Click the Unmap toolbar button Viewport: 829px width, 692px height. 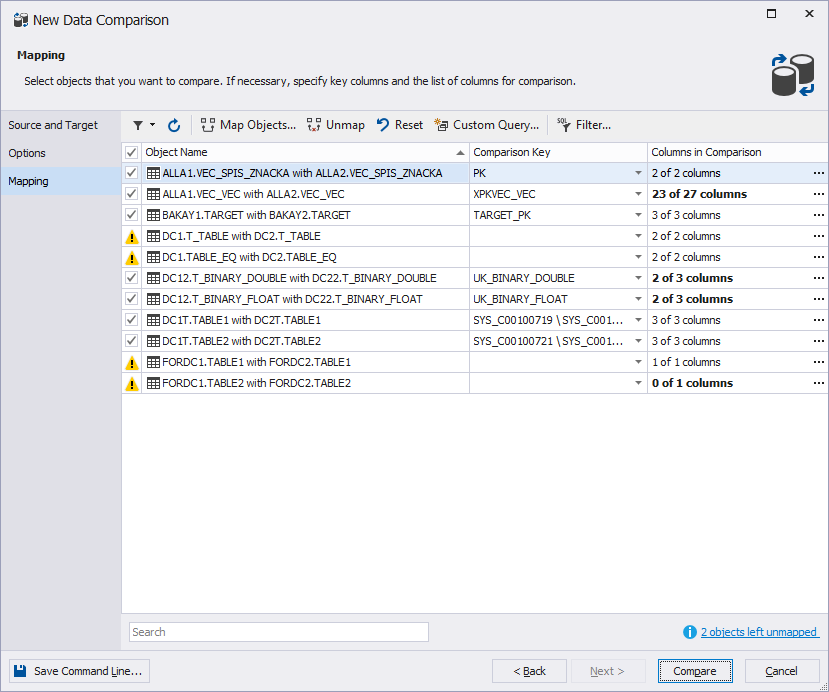[335, 125]
